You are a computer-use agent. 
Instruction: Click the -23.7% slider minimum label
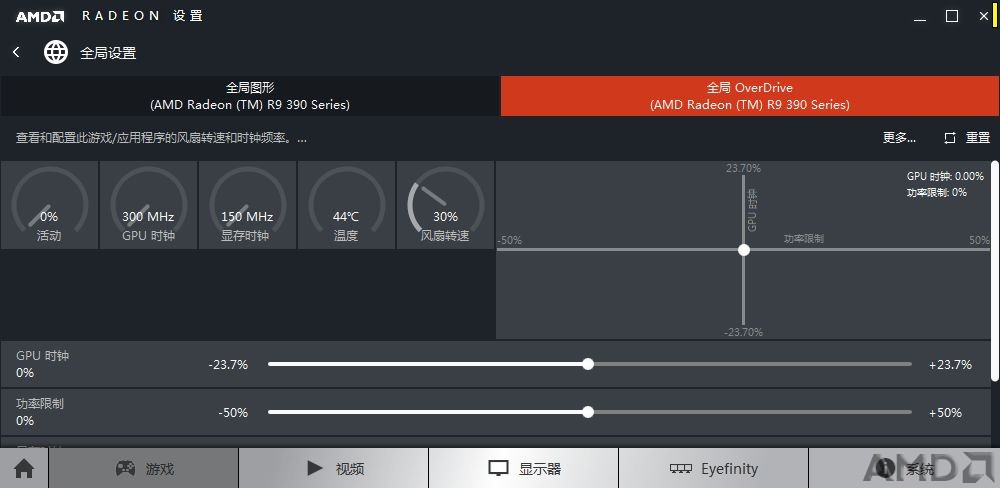[228, 365]
